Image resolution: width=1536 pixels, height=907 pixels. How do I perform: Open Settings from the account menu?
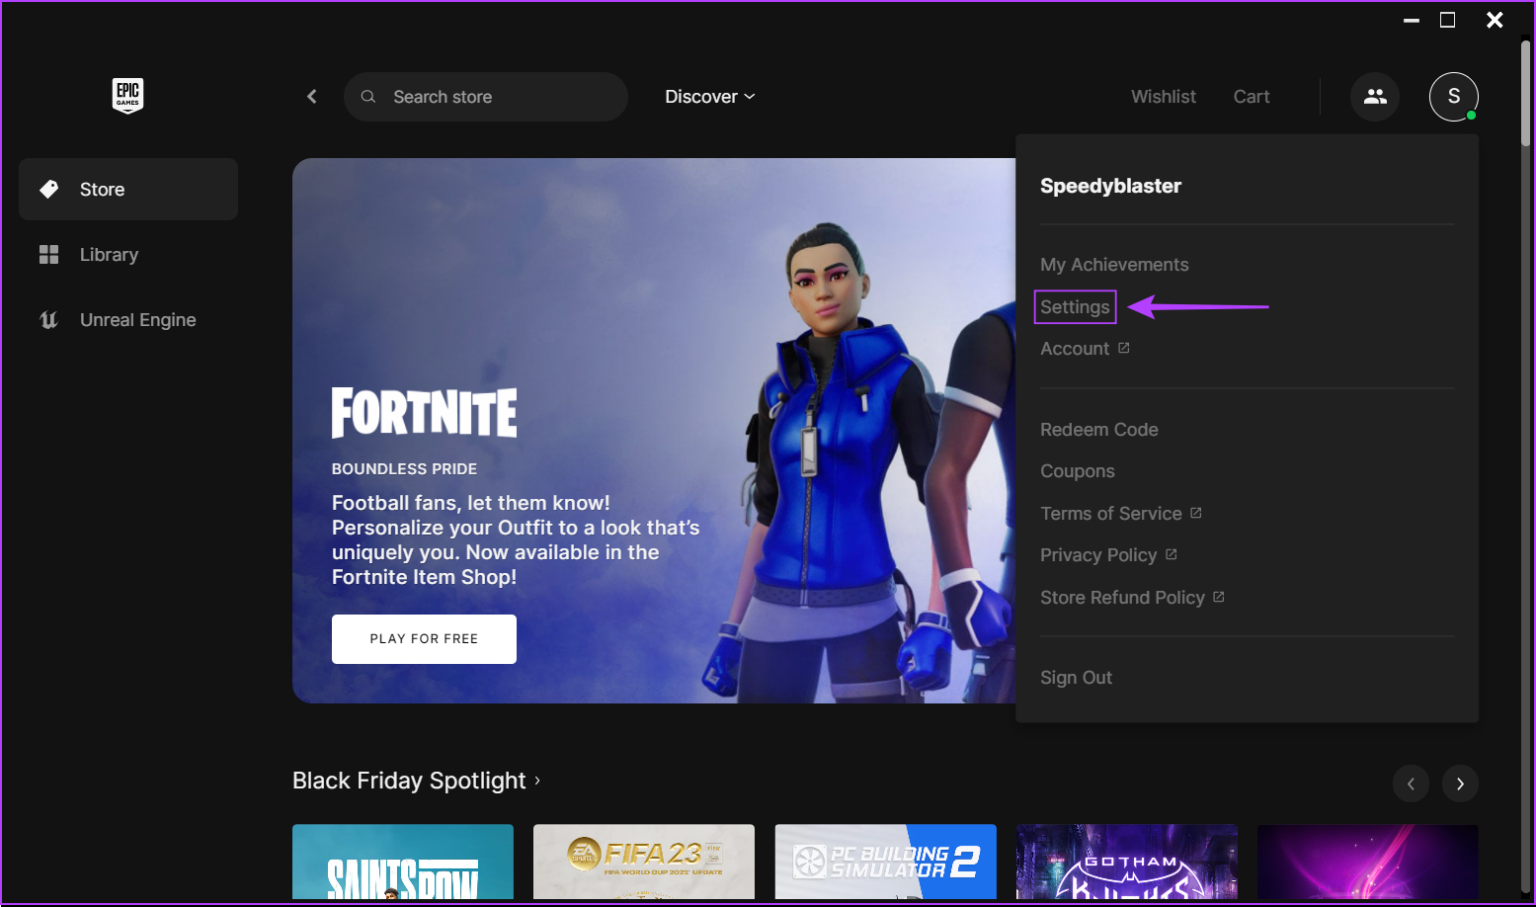[x=1074, y=306]
